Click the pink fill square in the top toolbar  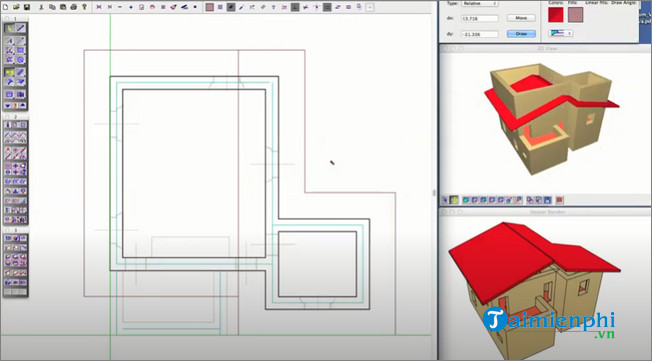(210, 7)
